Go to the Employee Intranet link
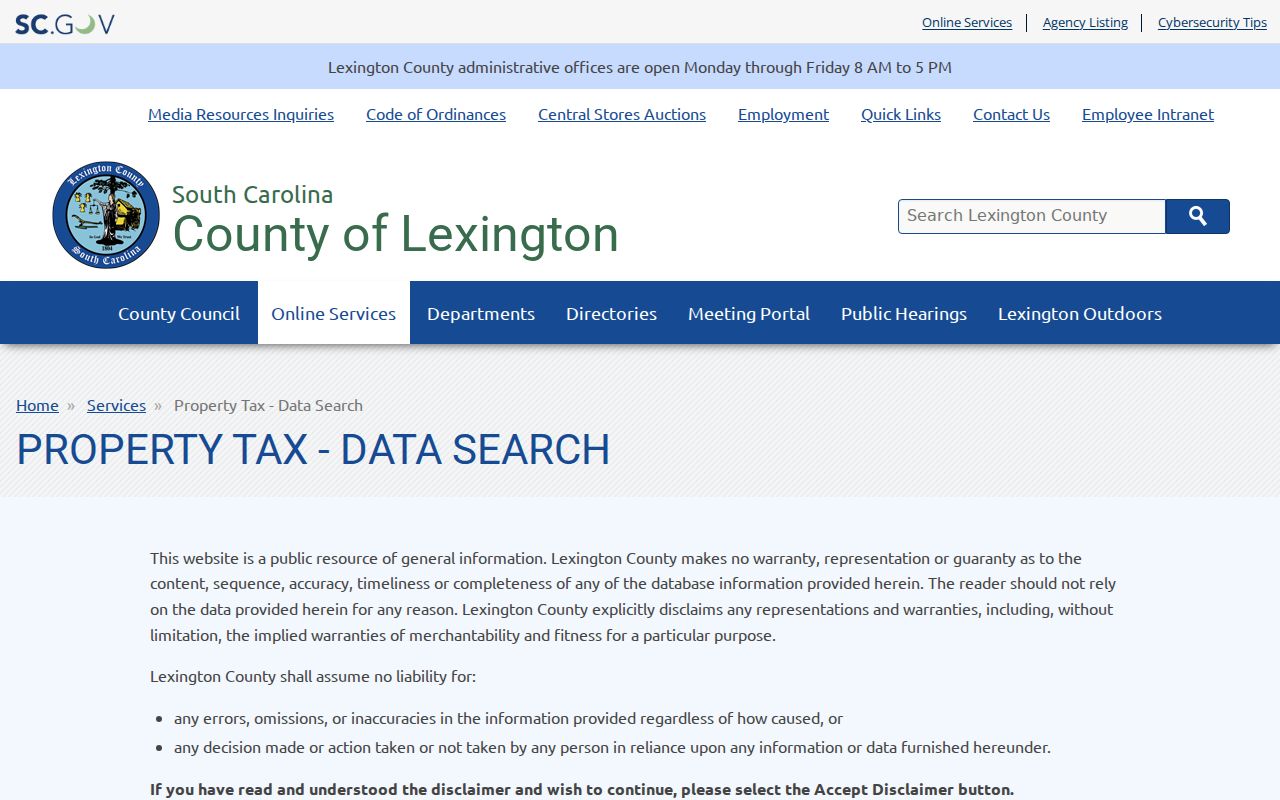 pos(1148,114)
